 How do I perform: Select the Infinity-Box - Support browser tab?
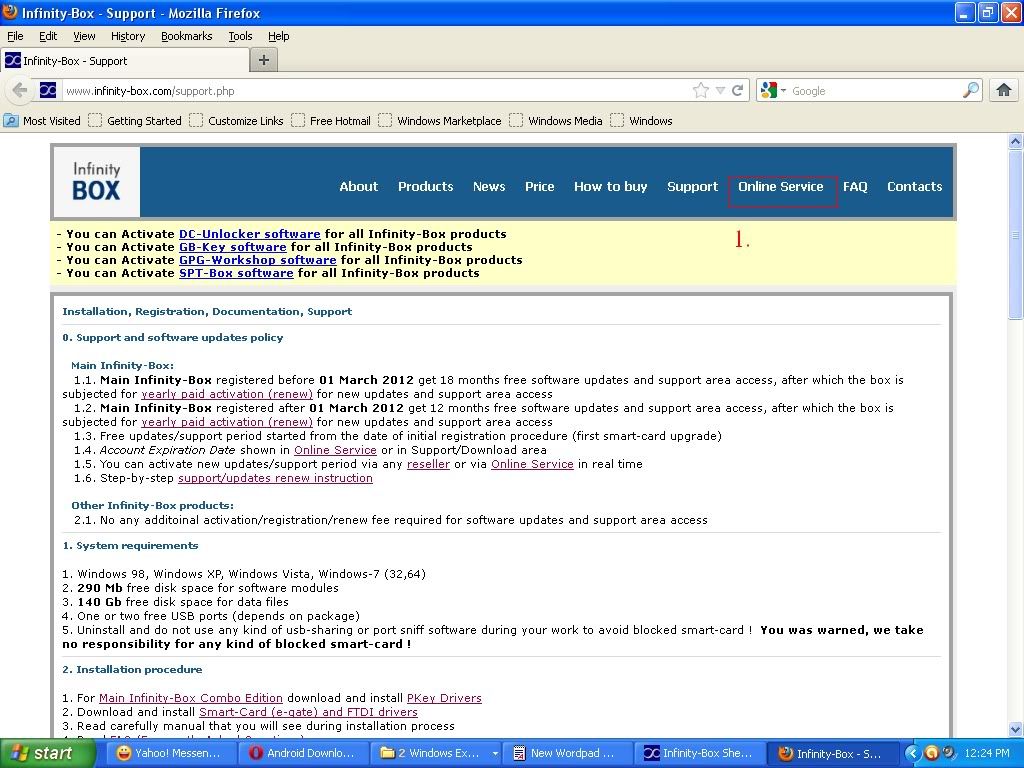[125, 61]
